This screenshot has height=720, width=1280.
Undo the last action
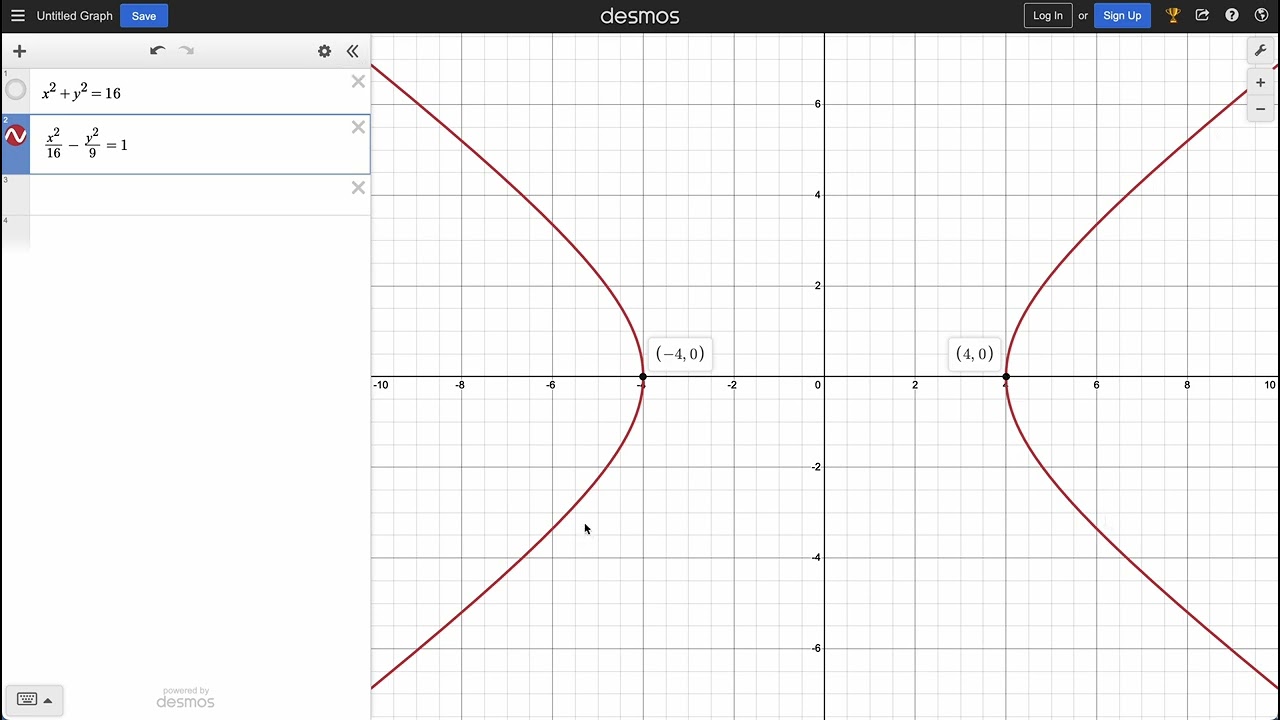pyautogui.click(x=157, y=51)
